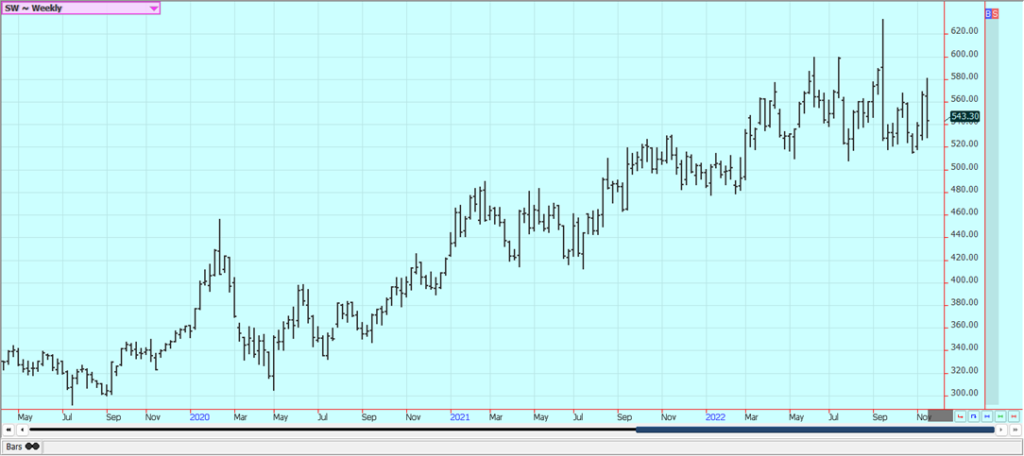This screenshot has width=1024, height=456.
Task: Step chart left with single arrow button
Action: point(22,430)
